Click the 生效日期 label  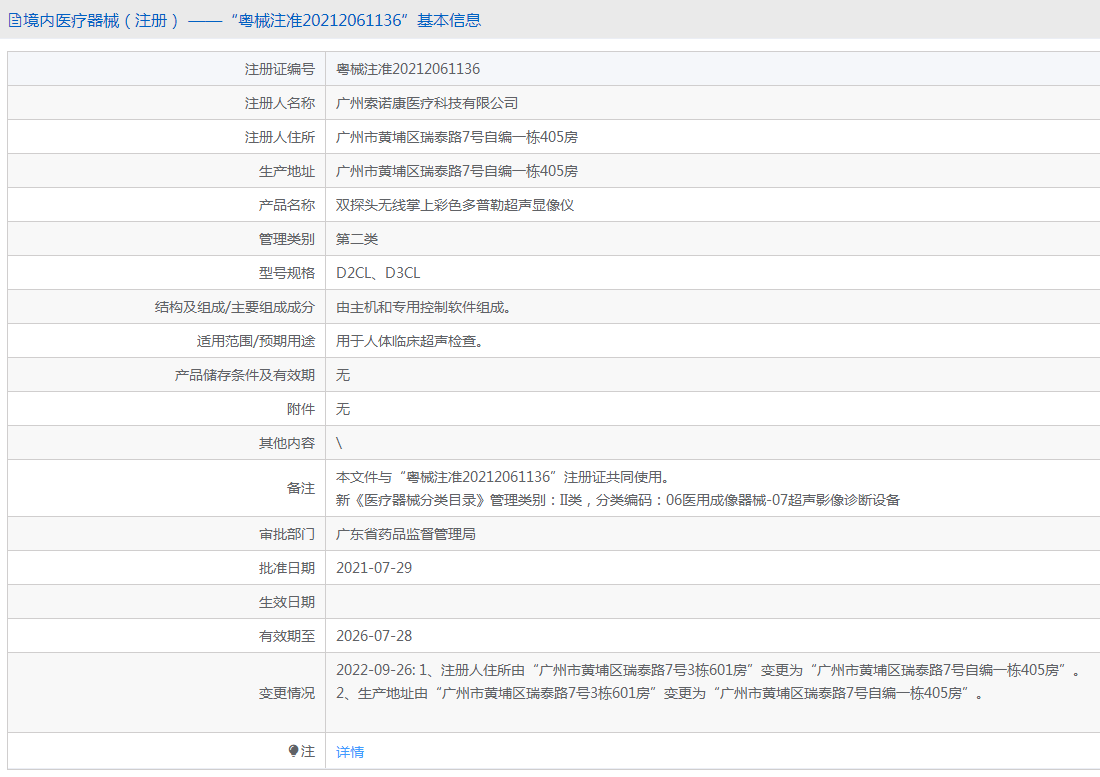click(286, 602)
